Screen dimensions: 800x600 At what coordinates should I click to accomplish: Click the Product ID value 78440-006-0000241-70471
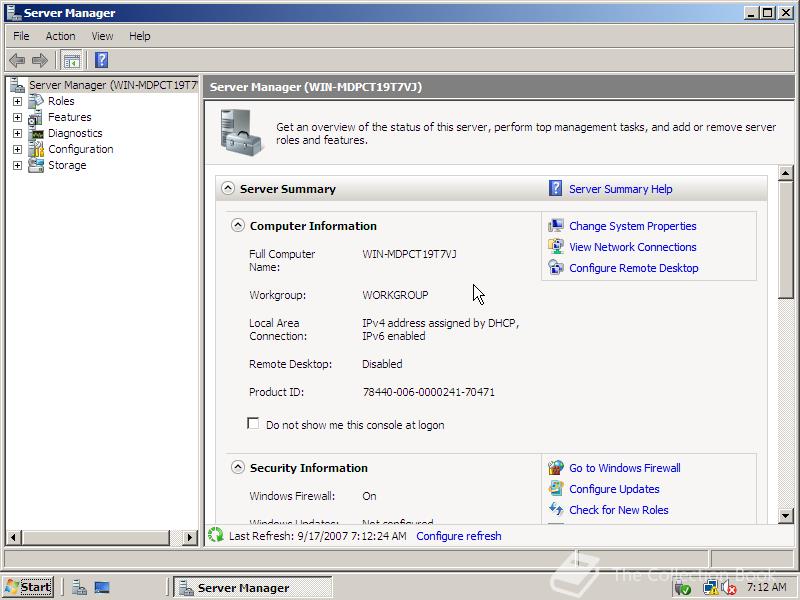point(429,392)
